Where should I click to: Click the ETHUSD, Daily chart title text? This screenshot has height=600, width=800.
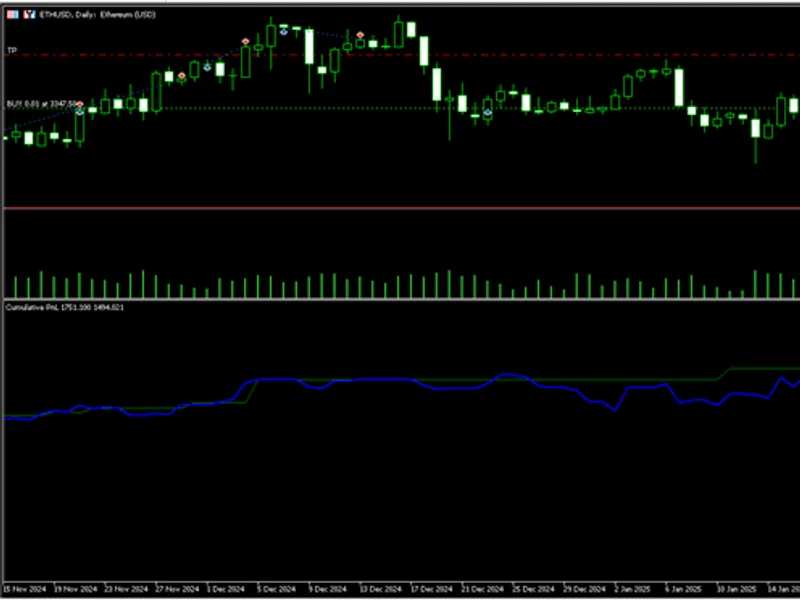(97, 15)
